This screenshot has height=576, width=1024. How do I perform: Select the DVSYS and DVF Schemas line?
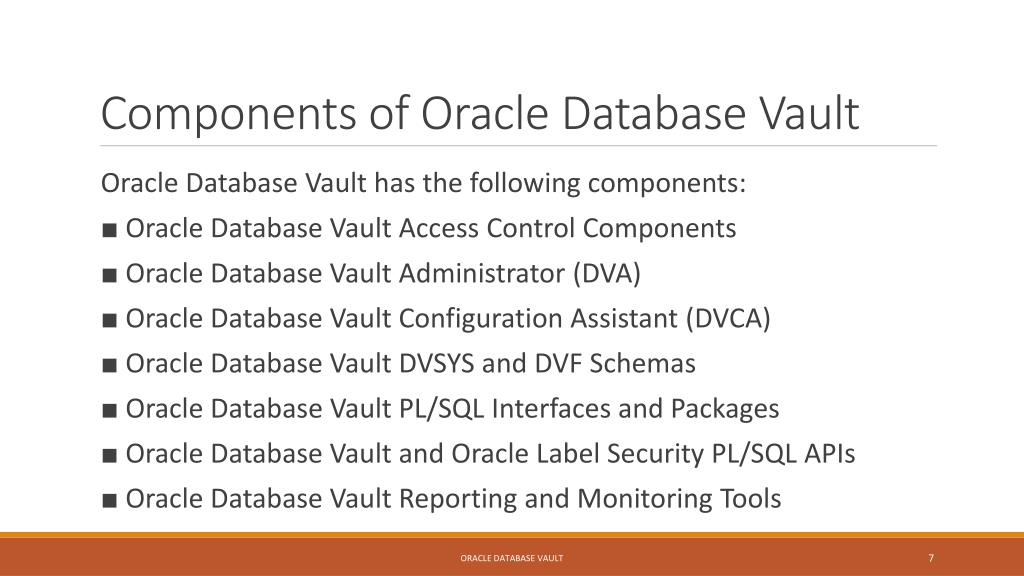[x=411, y=364]
